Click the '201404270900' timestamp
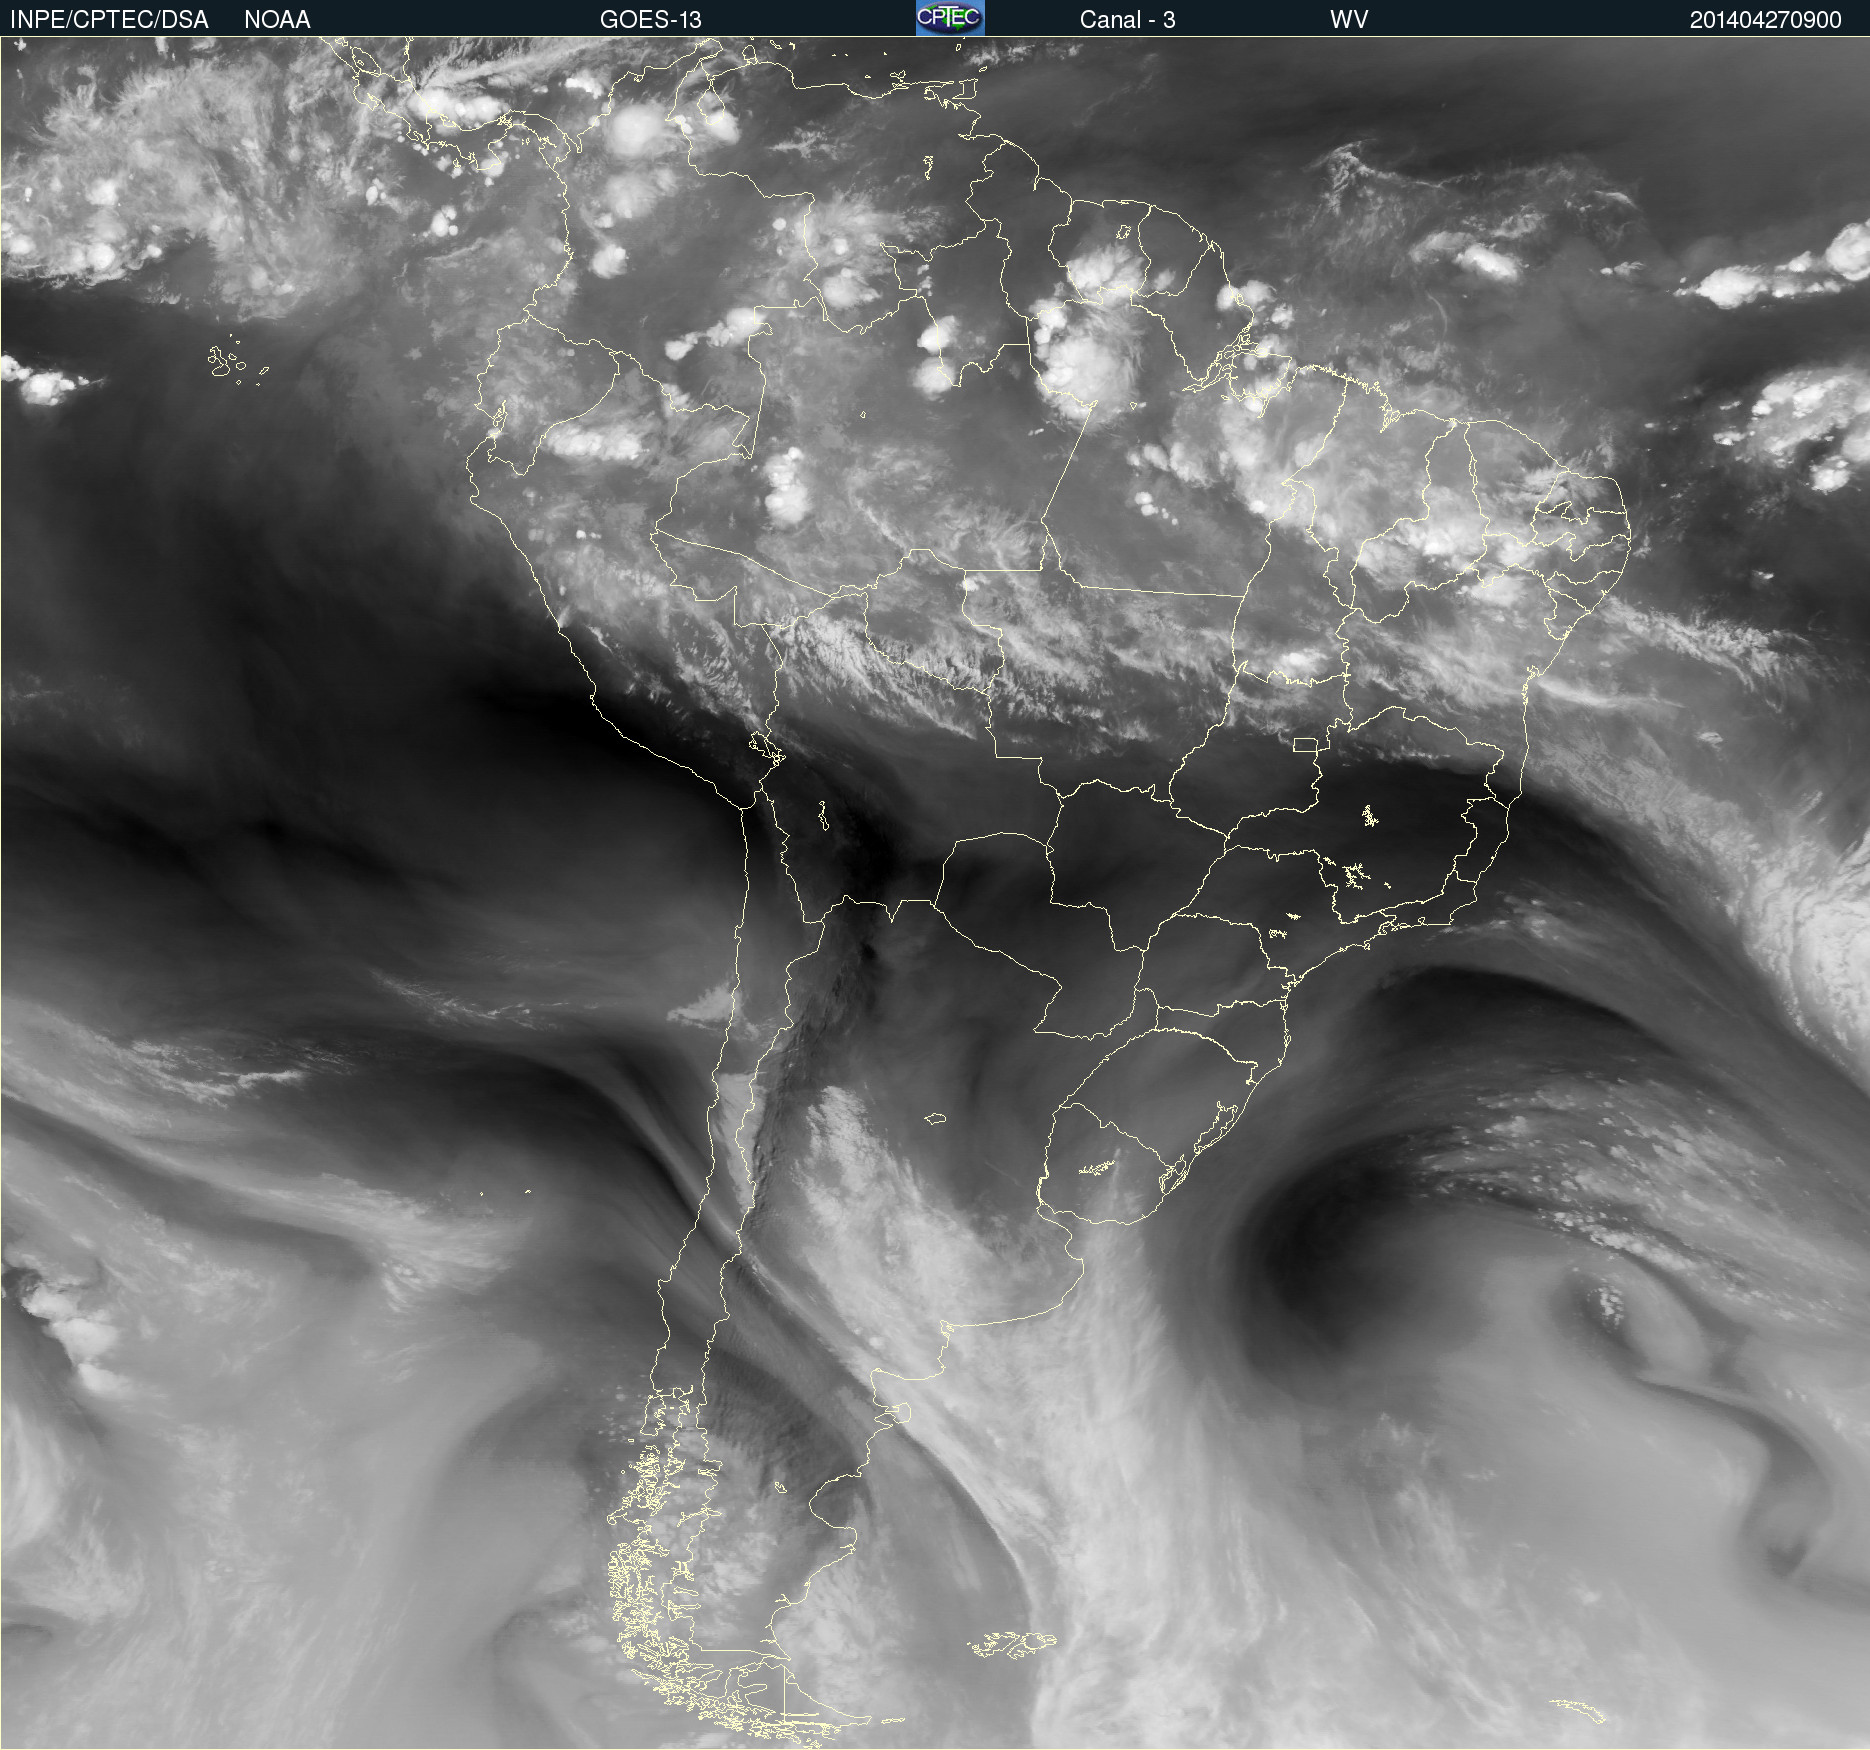 tap(1765, 20)
